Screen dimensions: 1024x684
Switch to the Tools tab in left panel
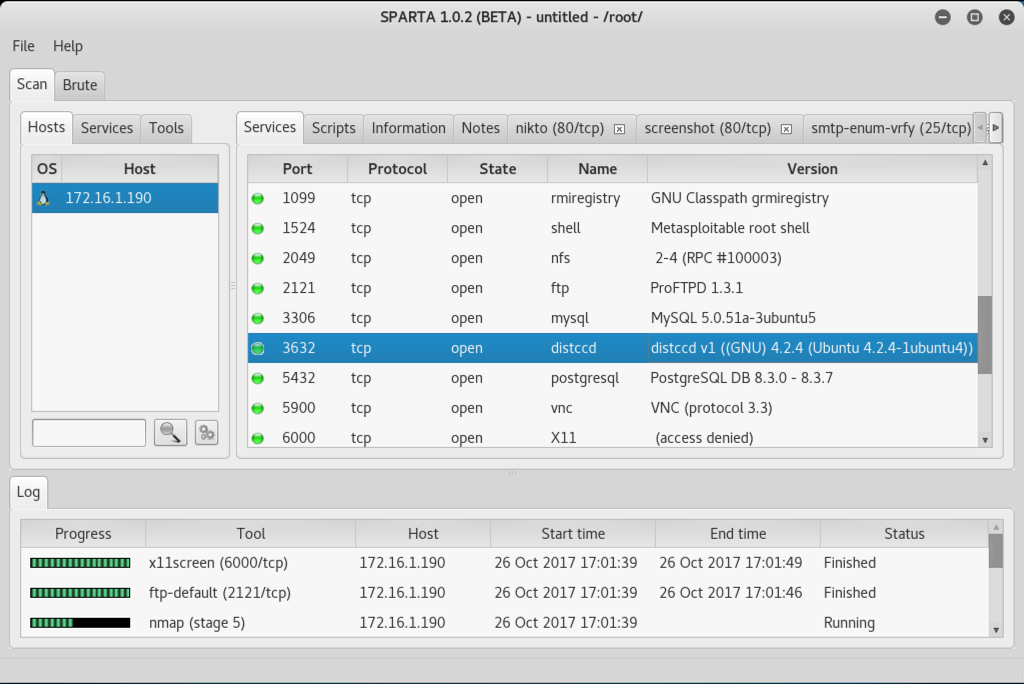click(166, 128)
